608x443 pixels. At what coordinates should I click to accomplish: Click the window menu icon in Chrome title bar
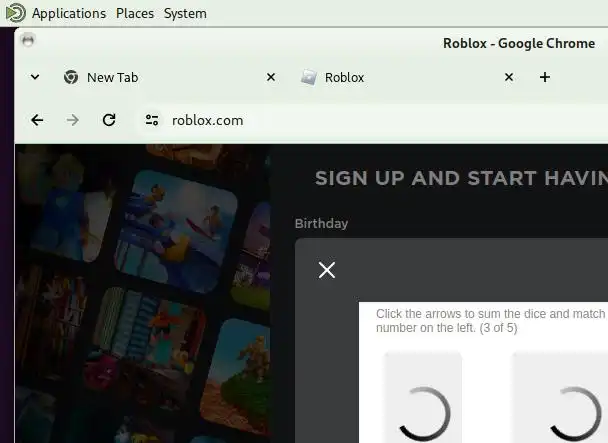coord(28,40)
